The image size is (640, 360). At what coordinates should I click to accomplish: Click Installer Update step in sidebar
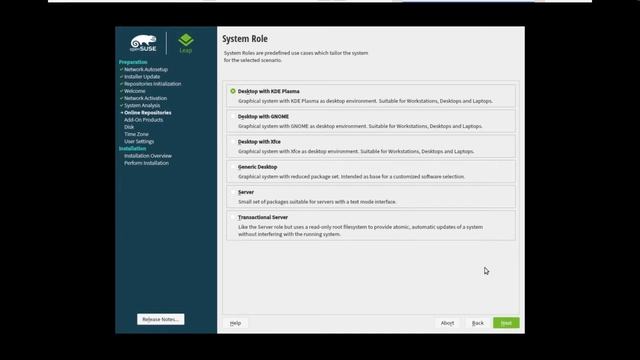pos(142,77)
